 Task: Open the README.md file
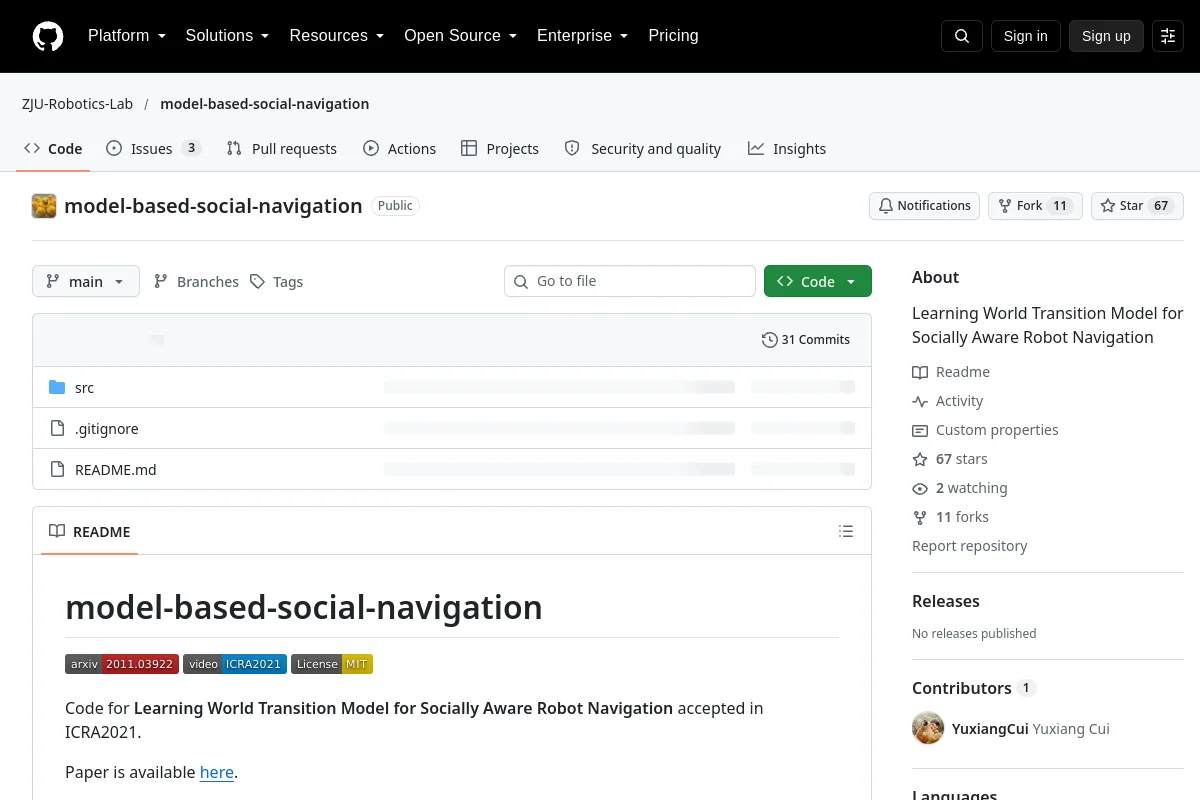click(x=116, y=470)
